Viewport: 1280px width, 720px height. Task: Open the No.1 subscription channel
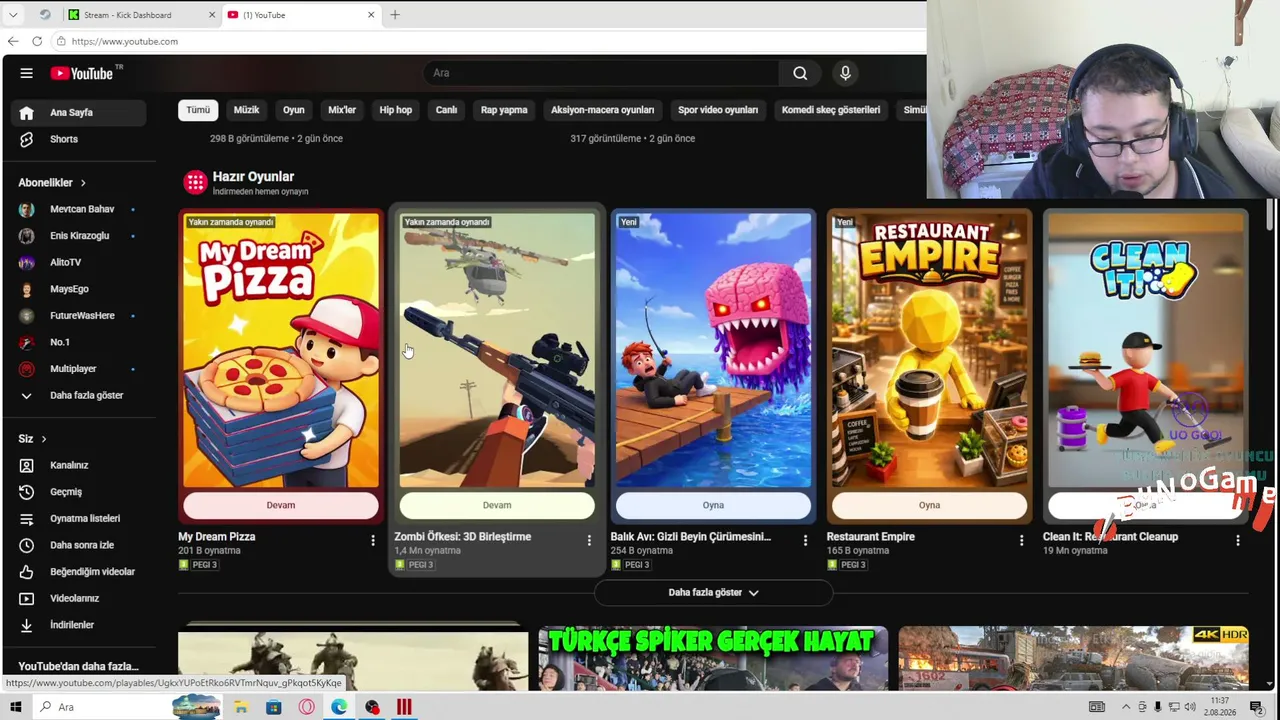tap(78, 342)
